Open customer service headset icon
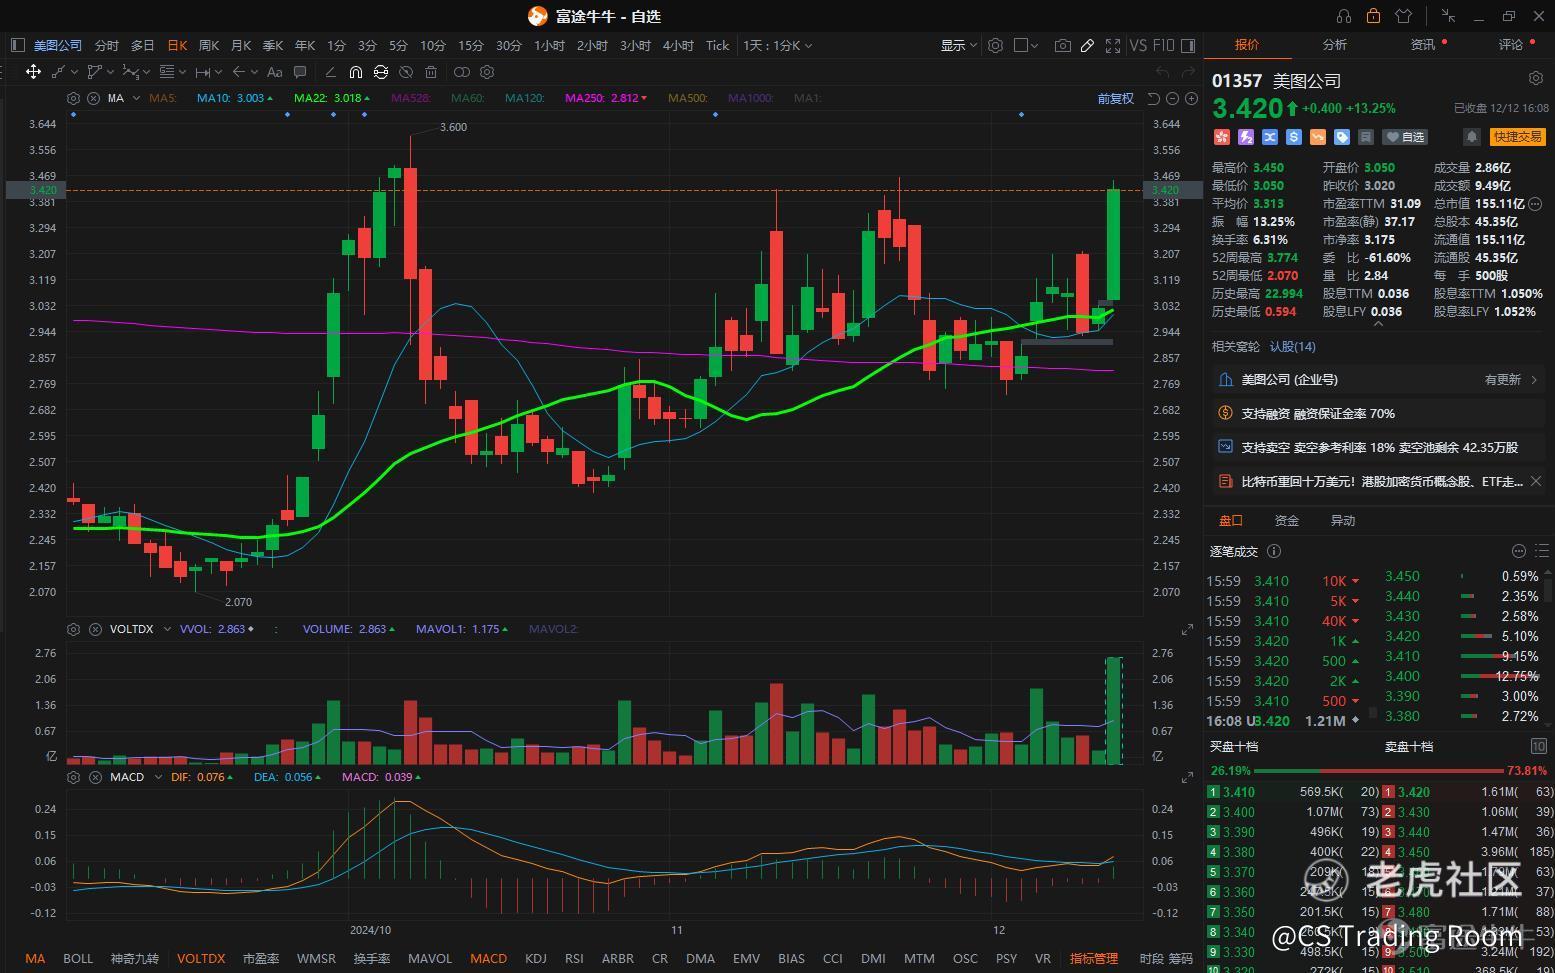The height and width of the screenshot is (973, 1555). click(x=1344, y=16)
